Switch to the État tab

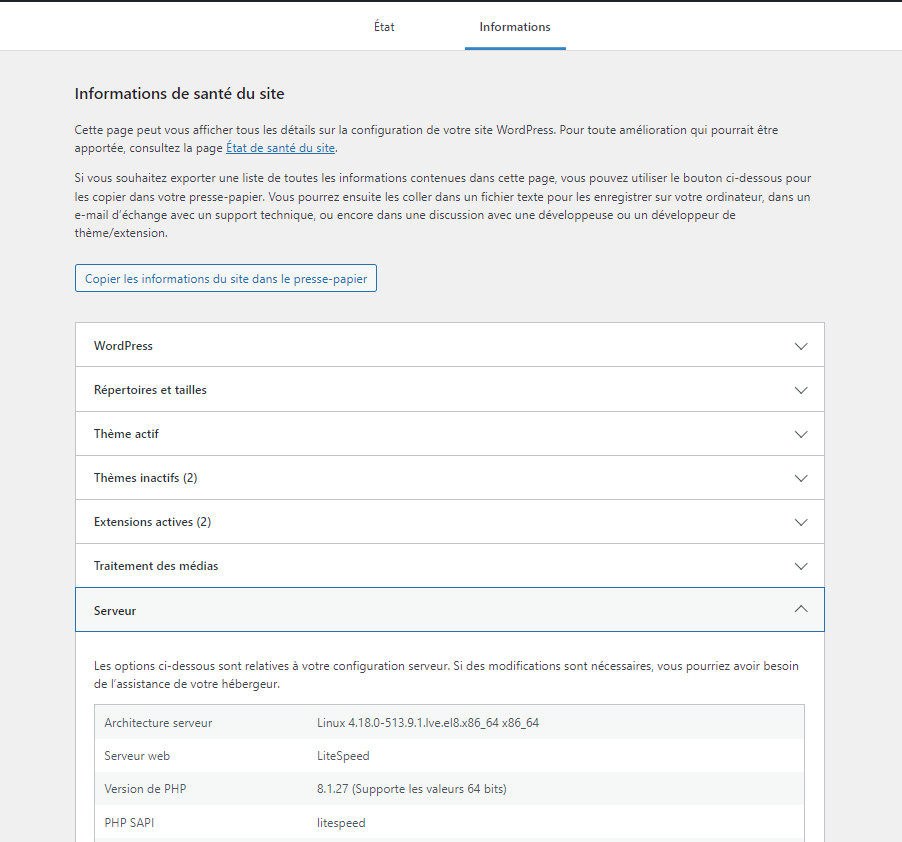[x=384, y=27]
